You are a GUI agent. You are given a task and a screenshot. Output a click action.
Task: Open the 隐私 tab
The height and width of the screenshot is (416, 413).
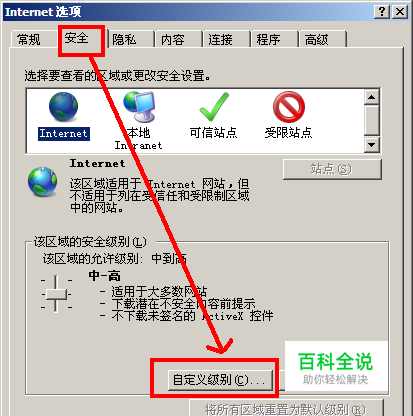pos(125,40)
